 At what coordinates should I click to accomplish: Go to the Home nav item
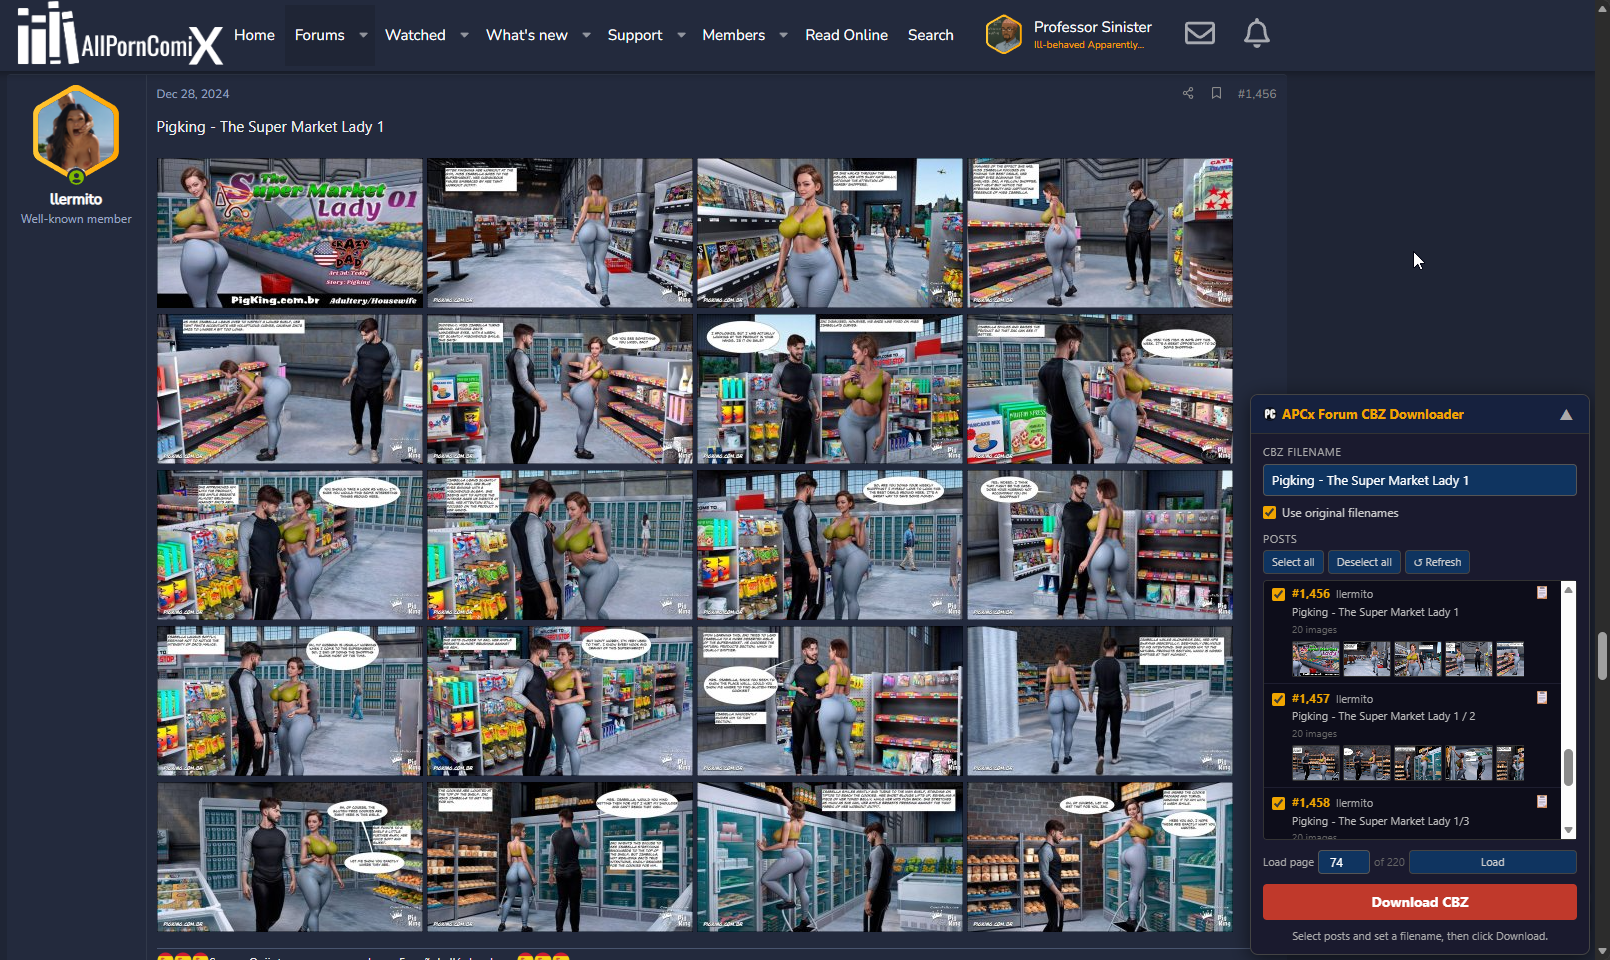254,35
